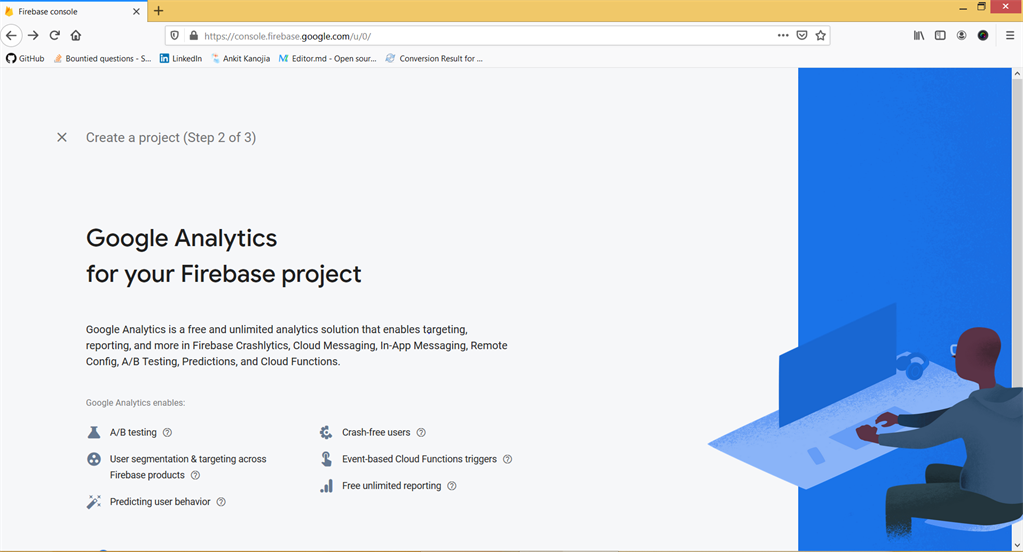Click the page vertical scrollbar
This screenshot has width=1023, height=552.
click(x=1017, y=235)
